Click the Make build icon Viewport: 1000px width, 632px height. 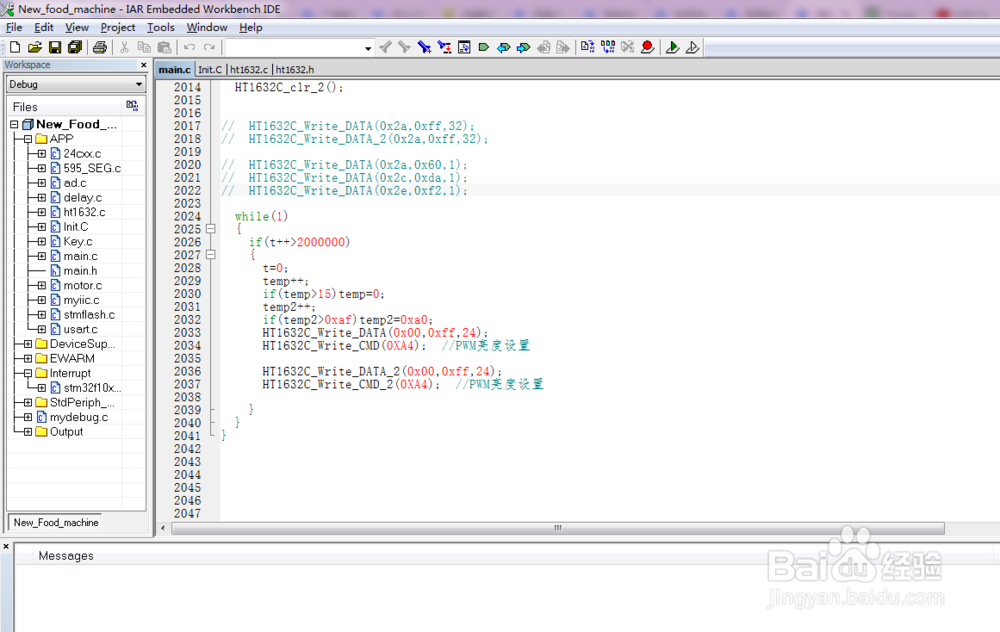(x=608, y=47)
